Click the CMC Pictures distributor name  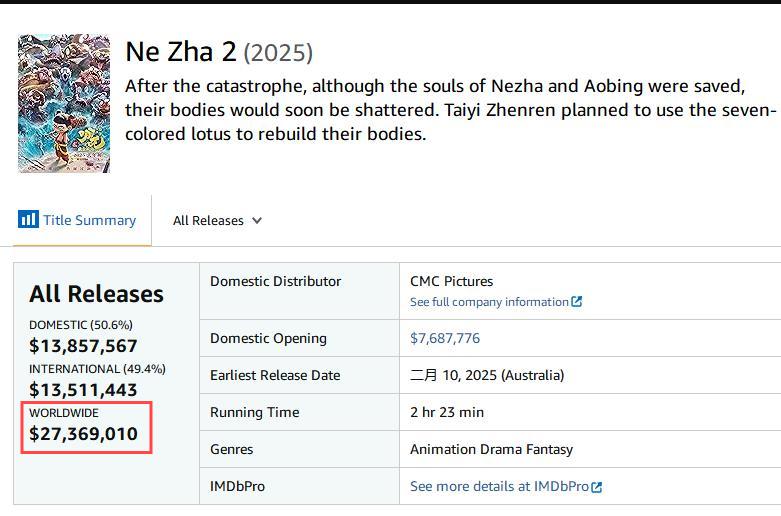(x=451, y=281)
